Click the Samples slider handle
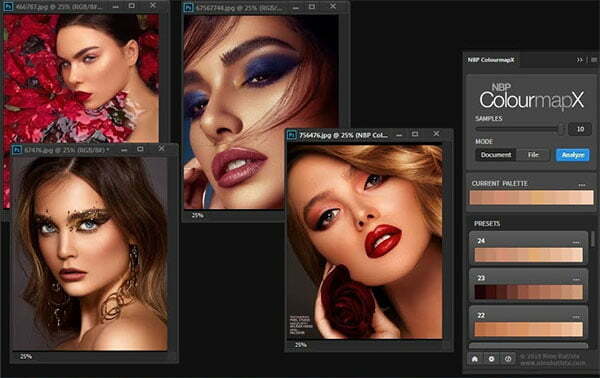Screen dimensions: 600x378 [561, 129]
